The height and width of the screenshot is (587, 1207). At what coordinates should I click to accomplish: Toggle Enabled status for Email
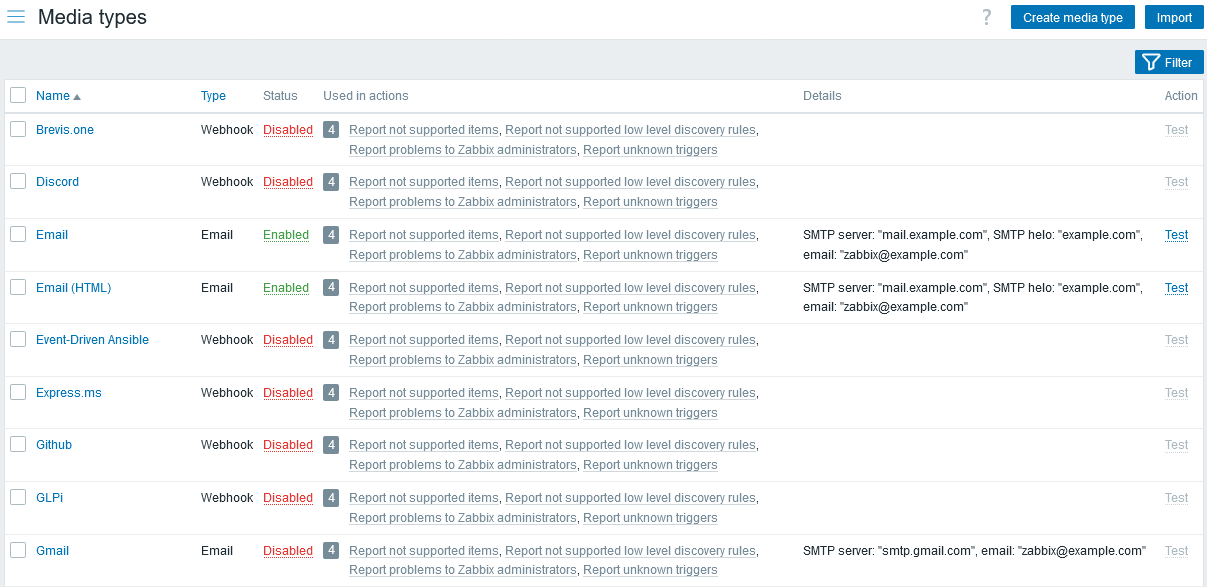click(x=286, y=235)
